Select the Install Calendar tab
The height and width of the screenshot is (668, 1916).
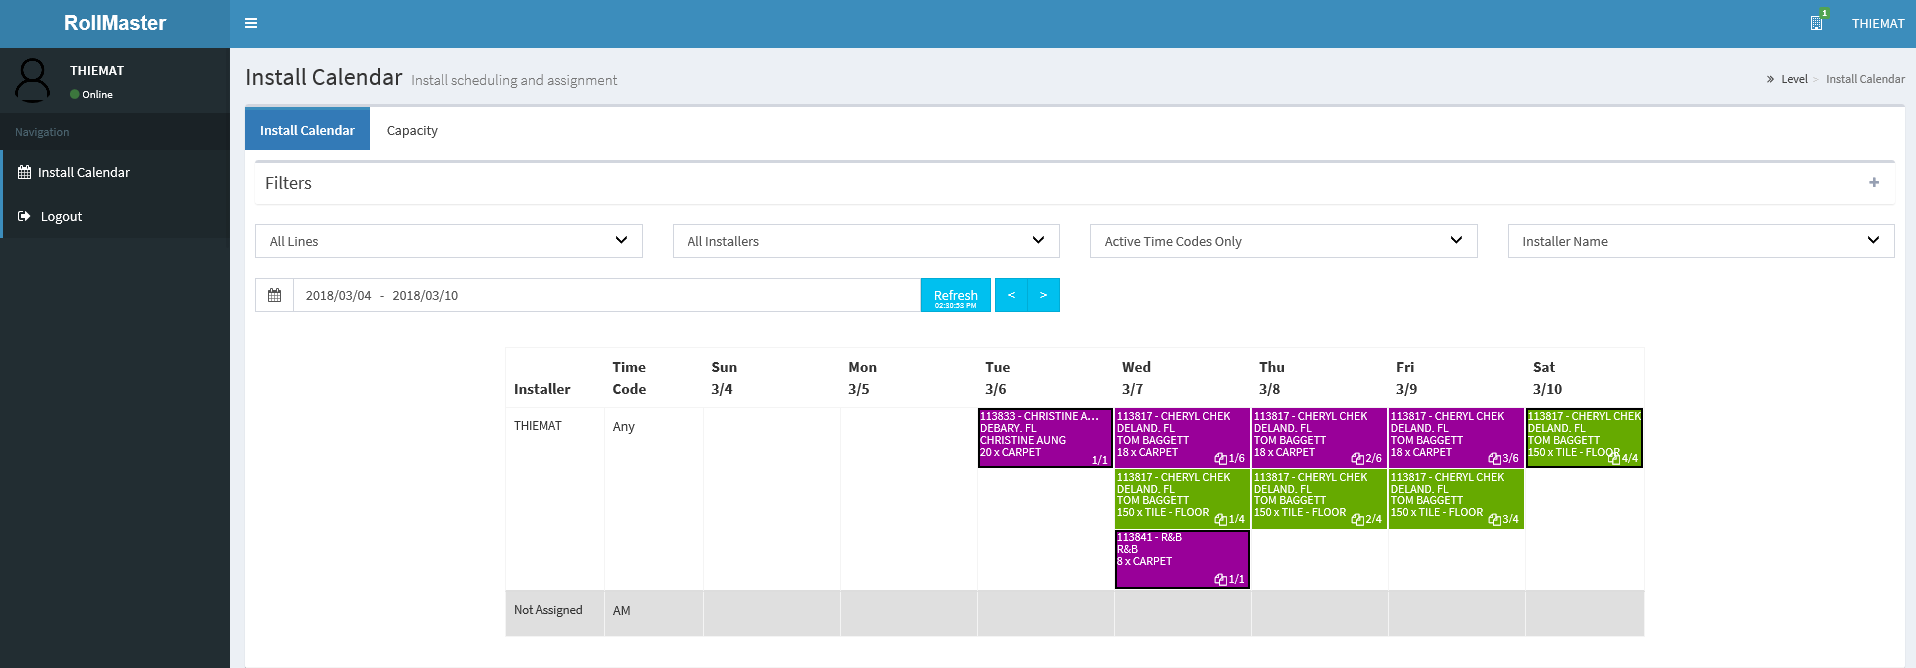pyautogui.click(x=307, y=130)
